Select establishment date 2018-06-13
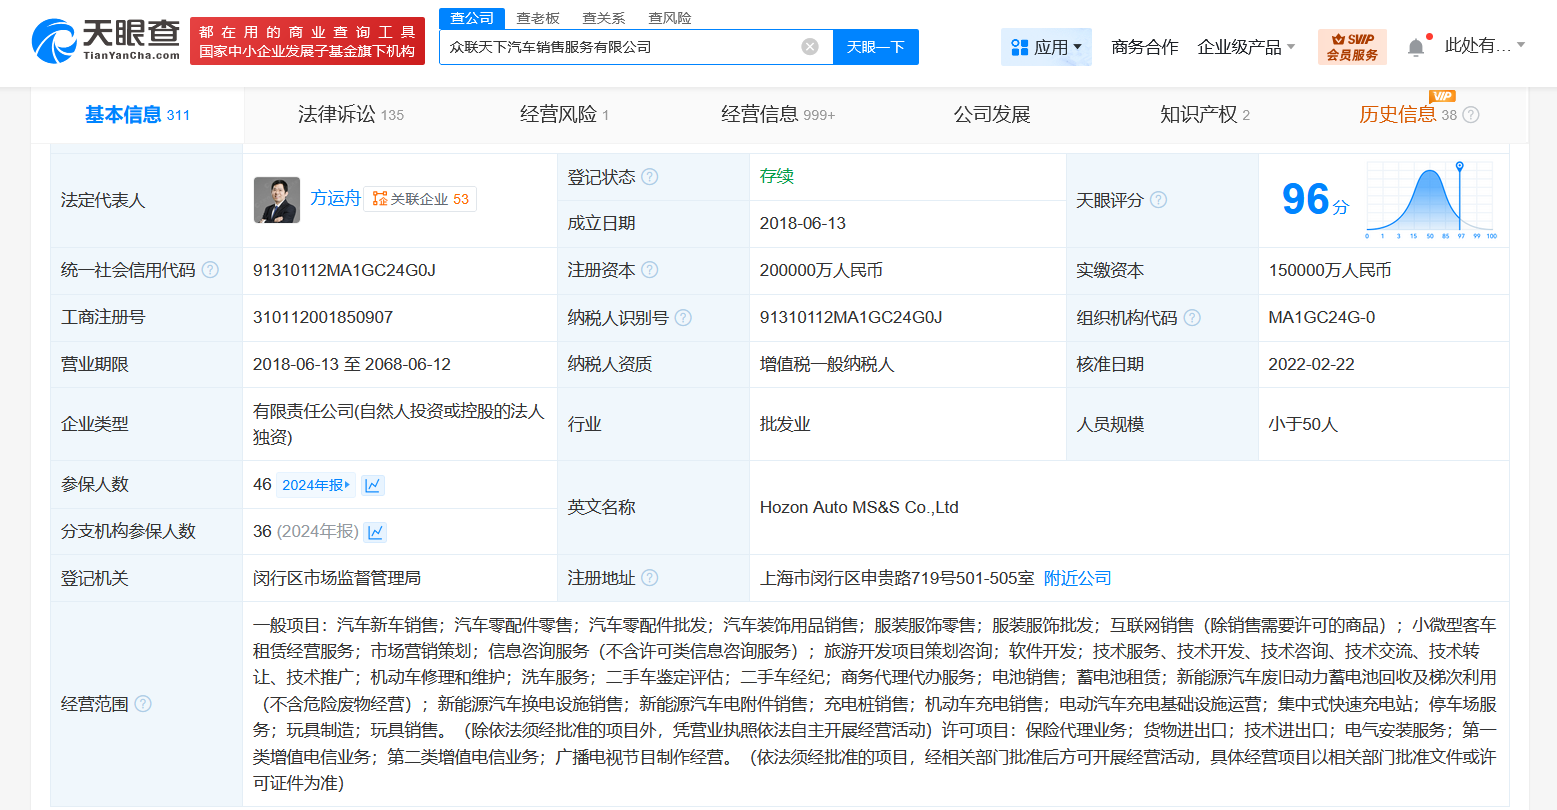This screenshot has width=1557, height=810. pos(803,223)
